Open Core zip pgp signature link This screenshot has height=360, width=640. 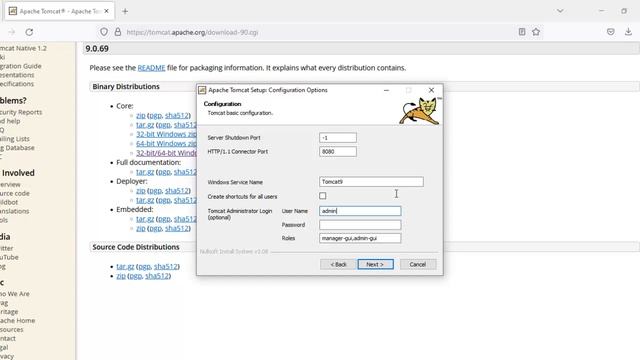click(155, 116)
